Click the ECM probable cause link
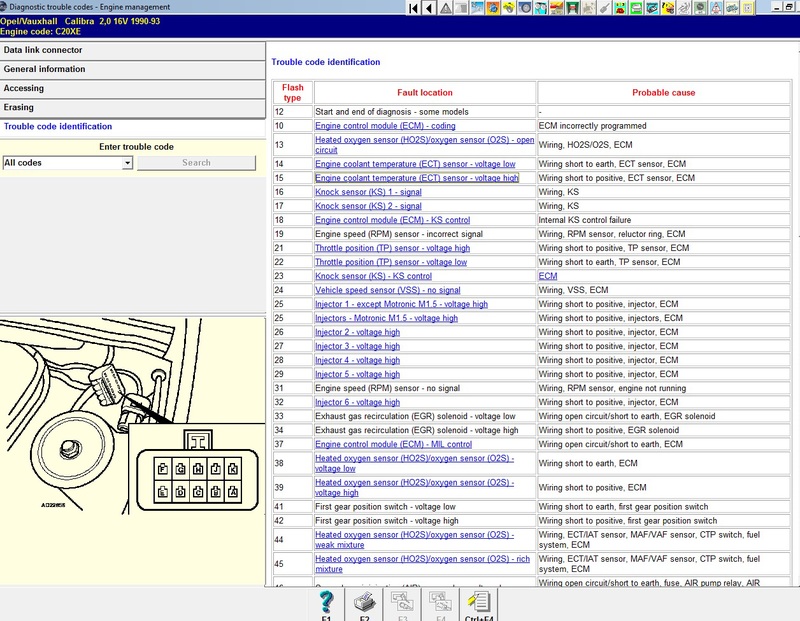The height and width of the screenshot is (621, 800). 548,276
